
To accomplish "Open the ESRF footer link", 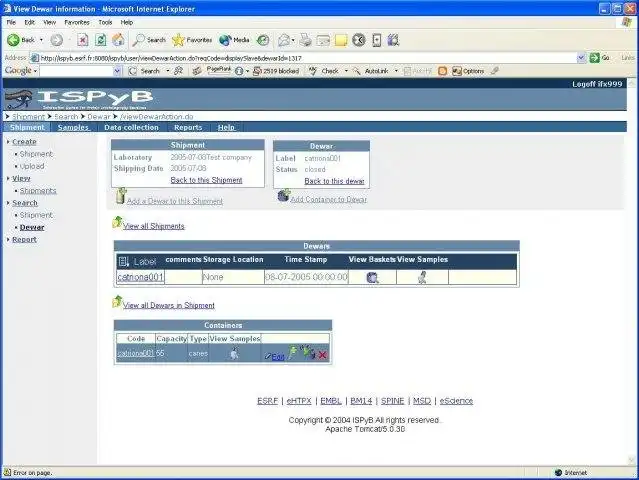I will [x=267, y=401].
